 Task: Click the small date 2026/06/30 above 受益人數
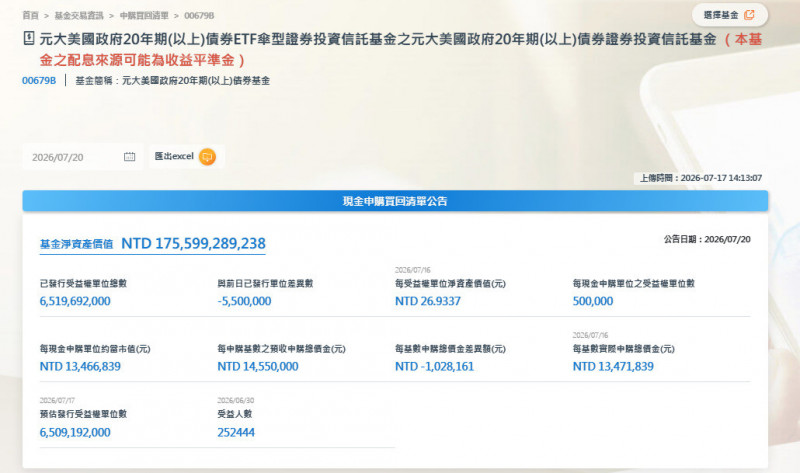[x=235, y=401]
